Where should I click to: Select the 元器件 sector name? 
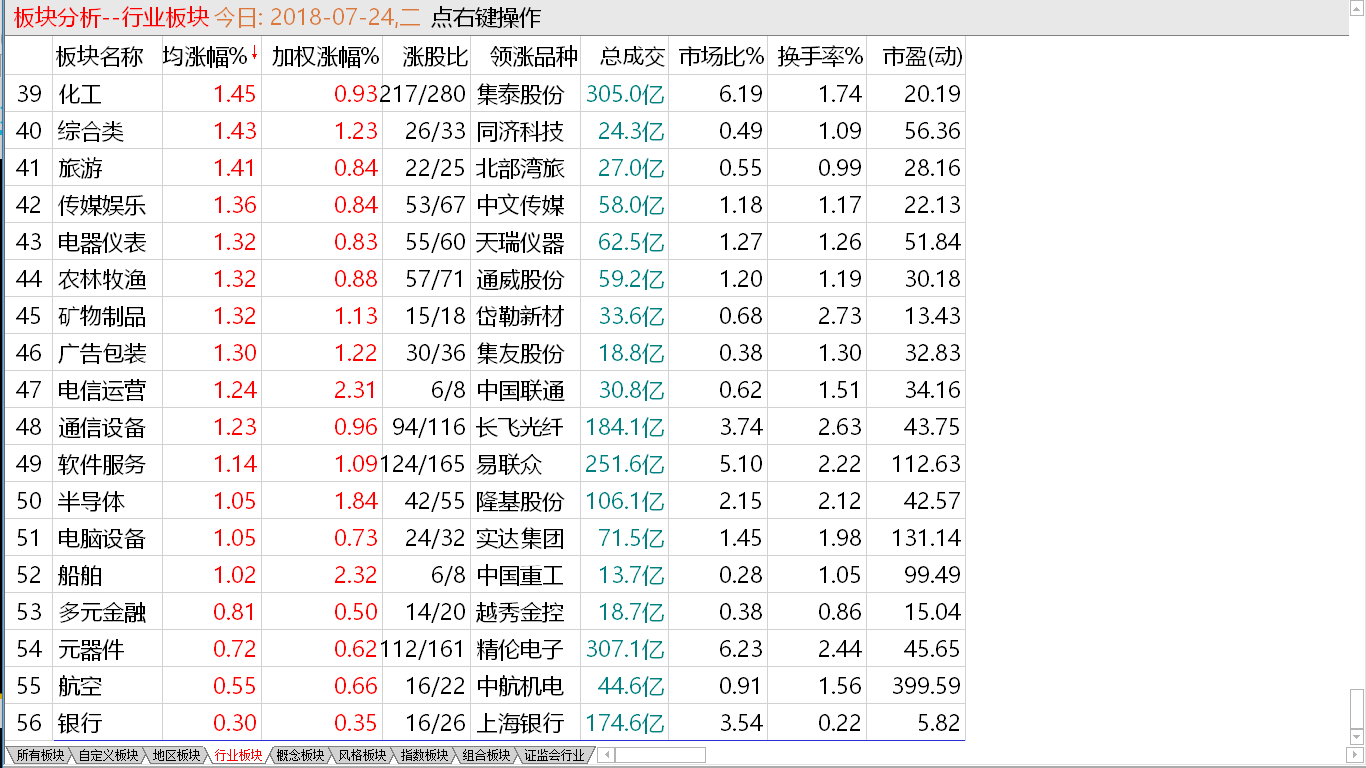[x=91, y=649]
